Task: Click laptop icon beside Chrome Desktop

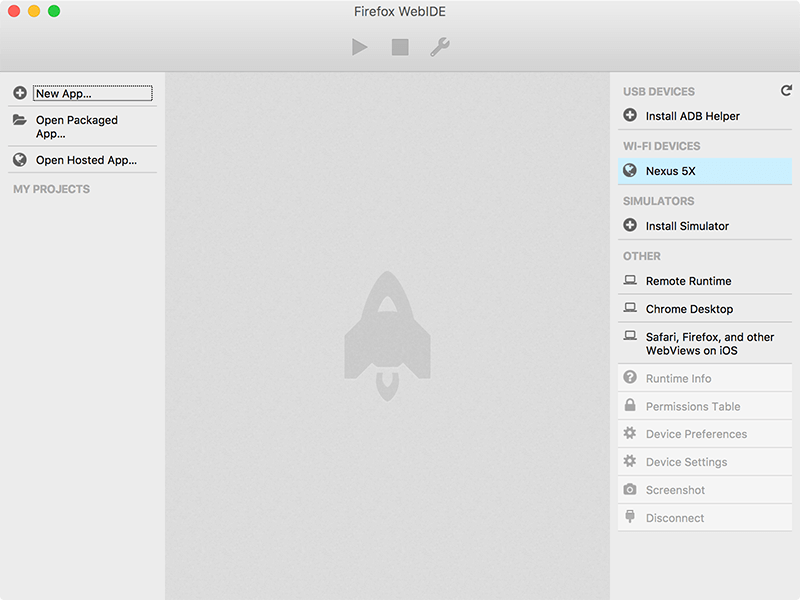Action: 630,307
